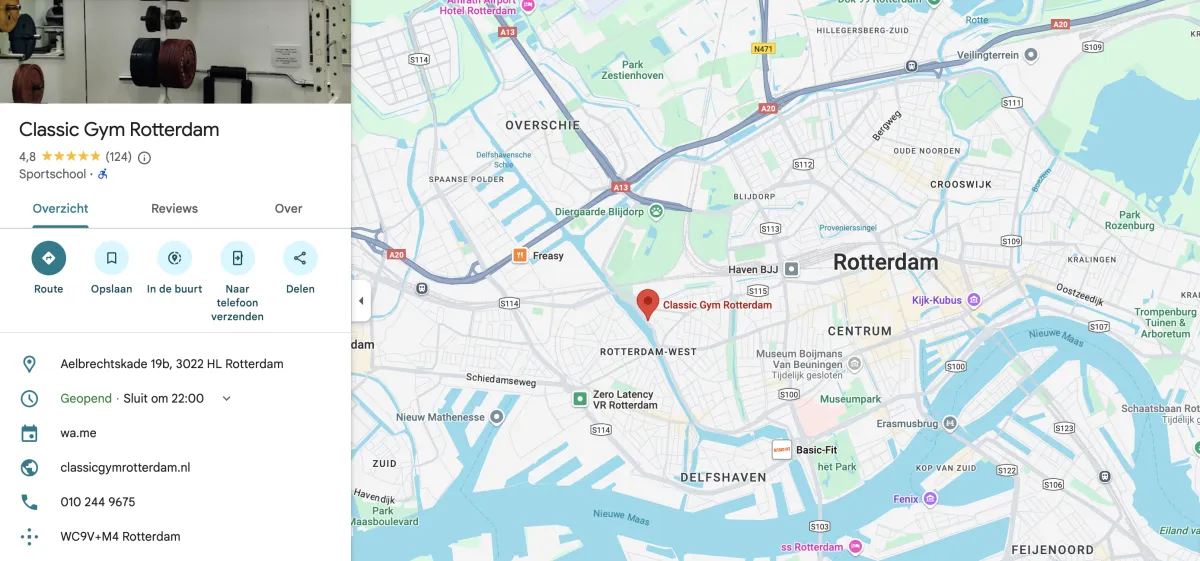Click the Route directions icon
The height and width of the screenshot is (561, 1200).
point(48,258)
